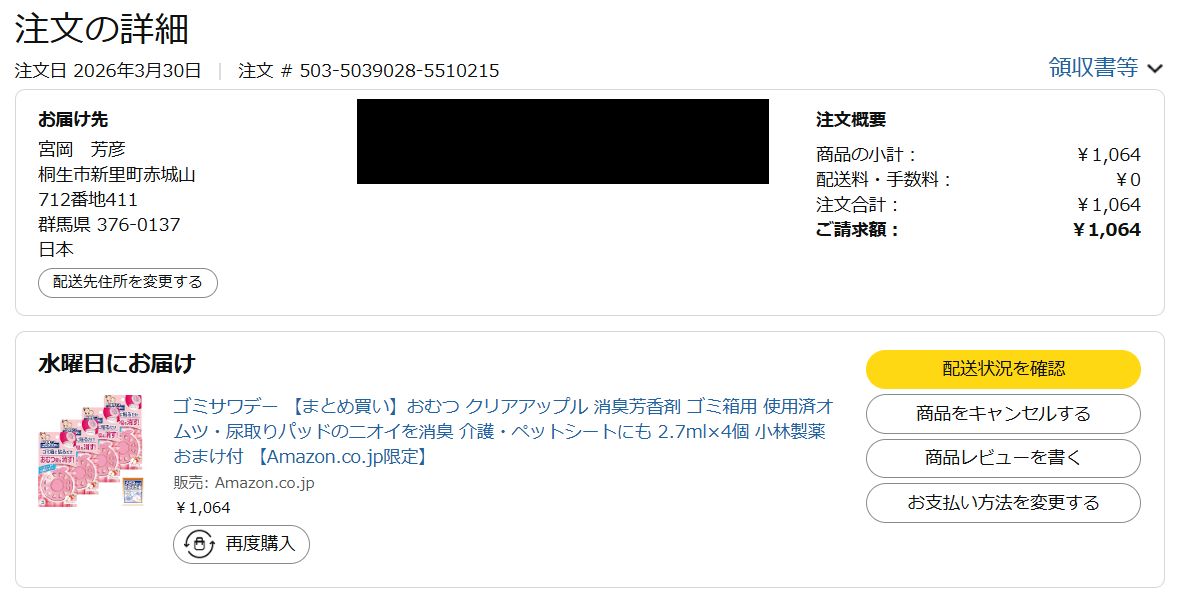Screen dimensions: 1180x603
Task: Open the ゴミサワデー product title link
Action: [503, 431]
